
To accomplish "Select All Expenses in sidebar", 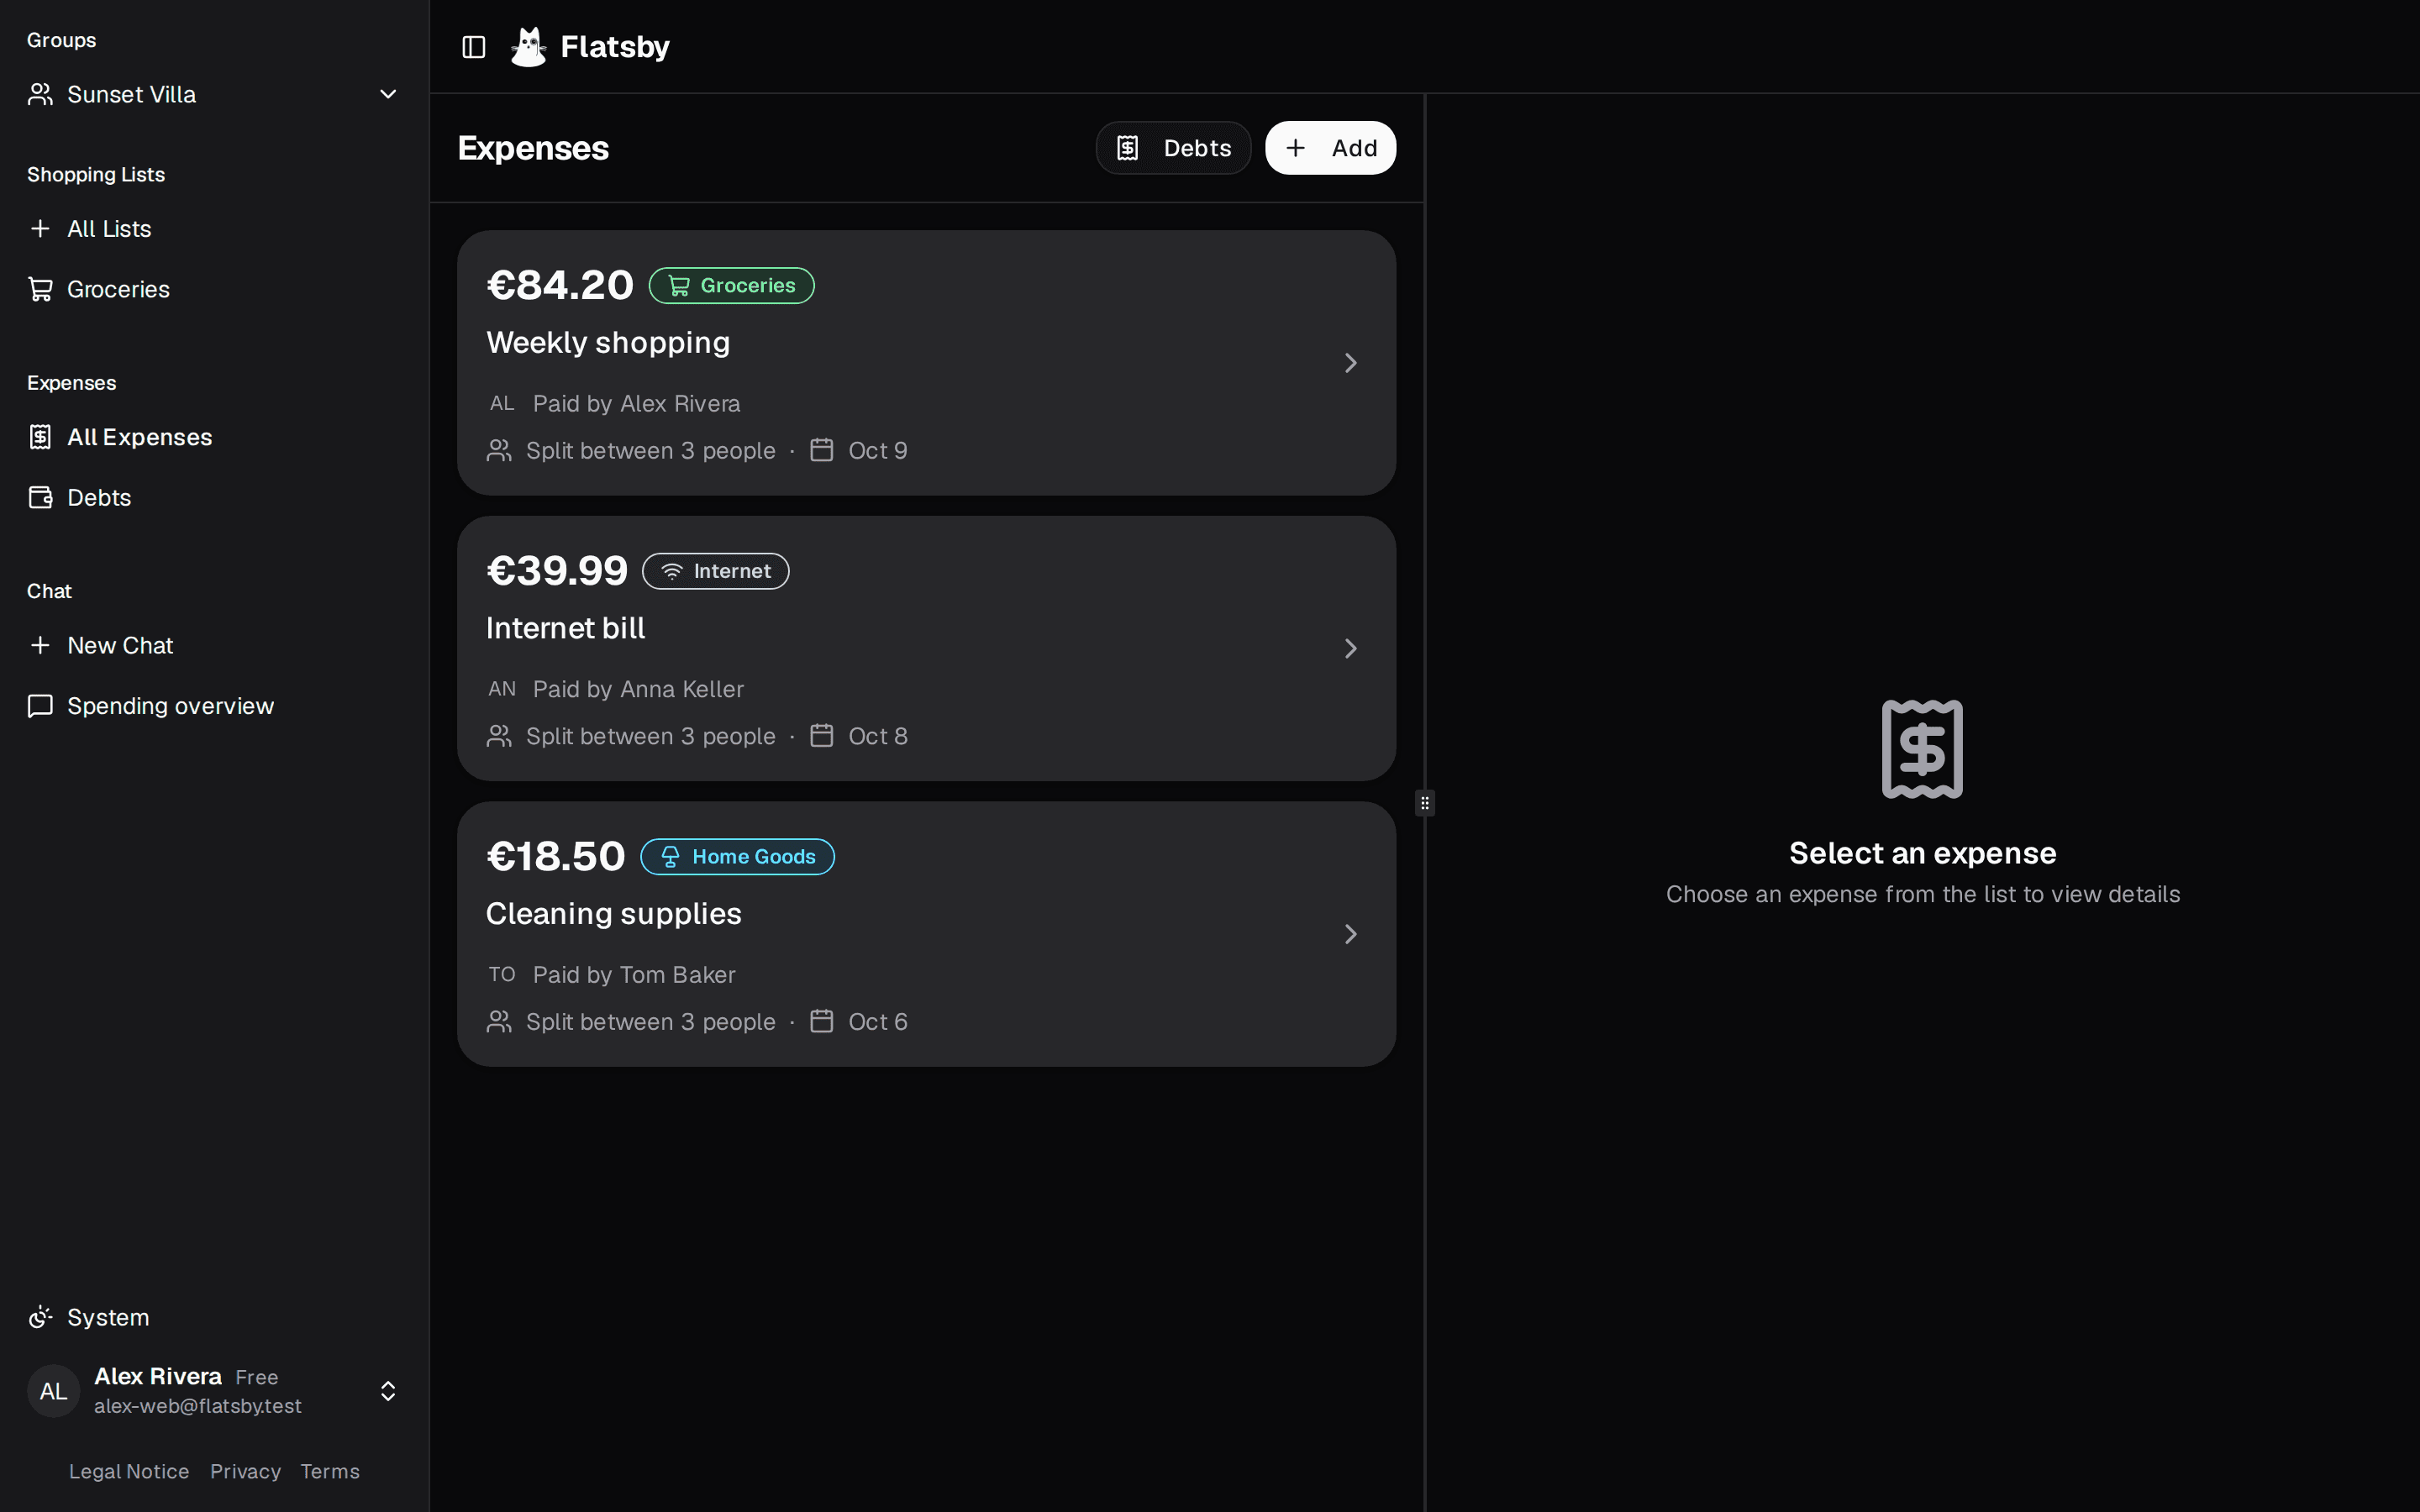I will pos(214,437).
